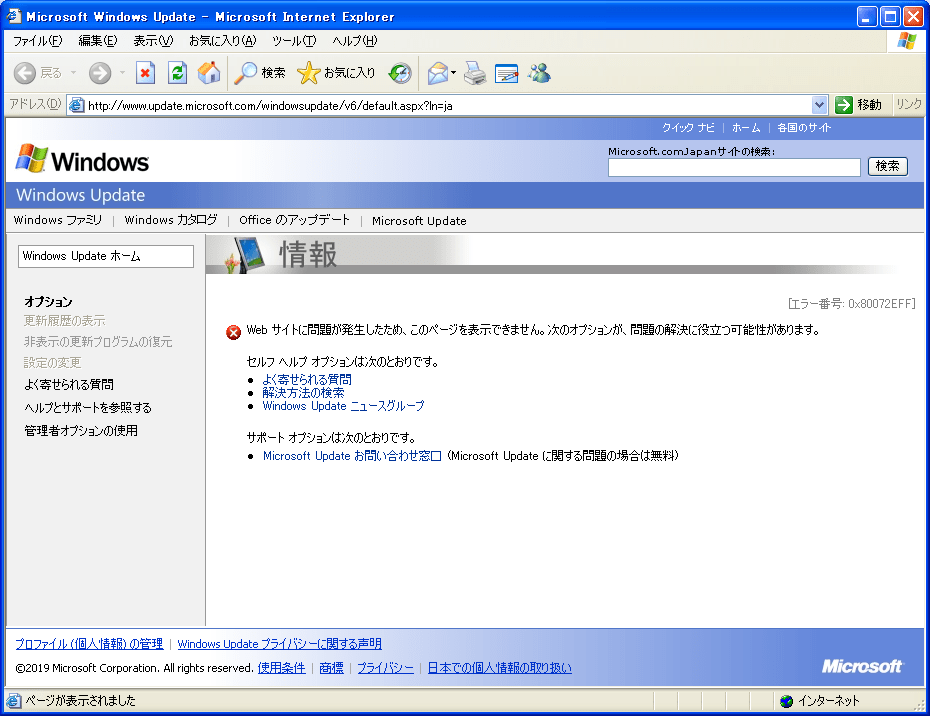This screenshot has height=716, width=930.
Task: Click the Back arrow toolbar icon
Action: [25, 73]
